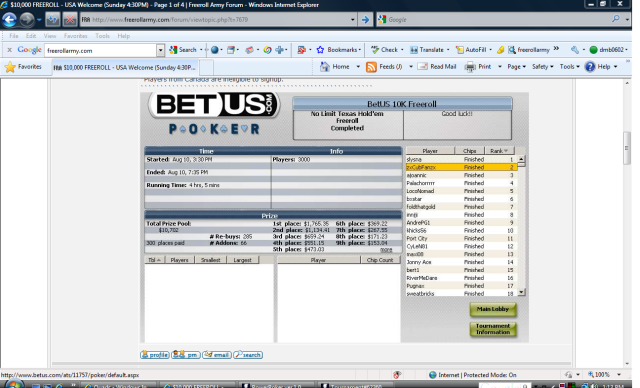
Task: Open Favorites star in the toolbar
Action: pos(10,67)
